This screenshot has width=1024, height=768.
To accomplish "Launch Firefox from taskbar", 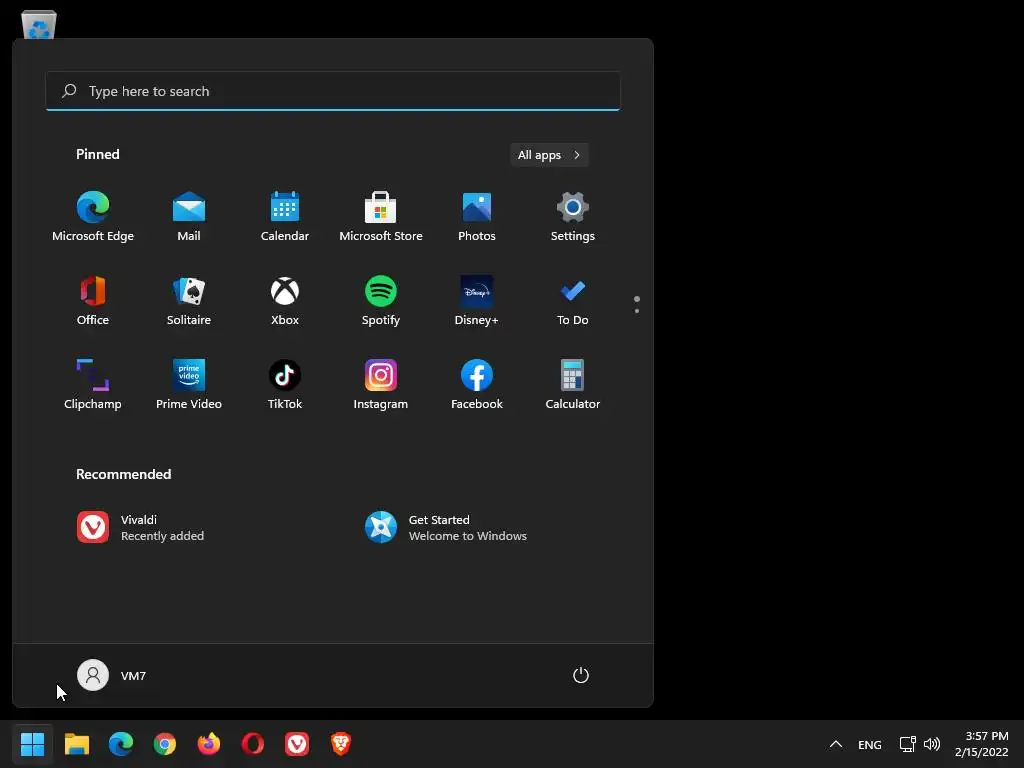I will tap(209, 744).
